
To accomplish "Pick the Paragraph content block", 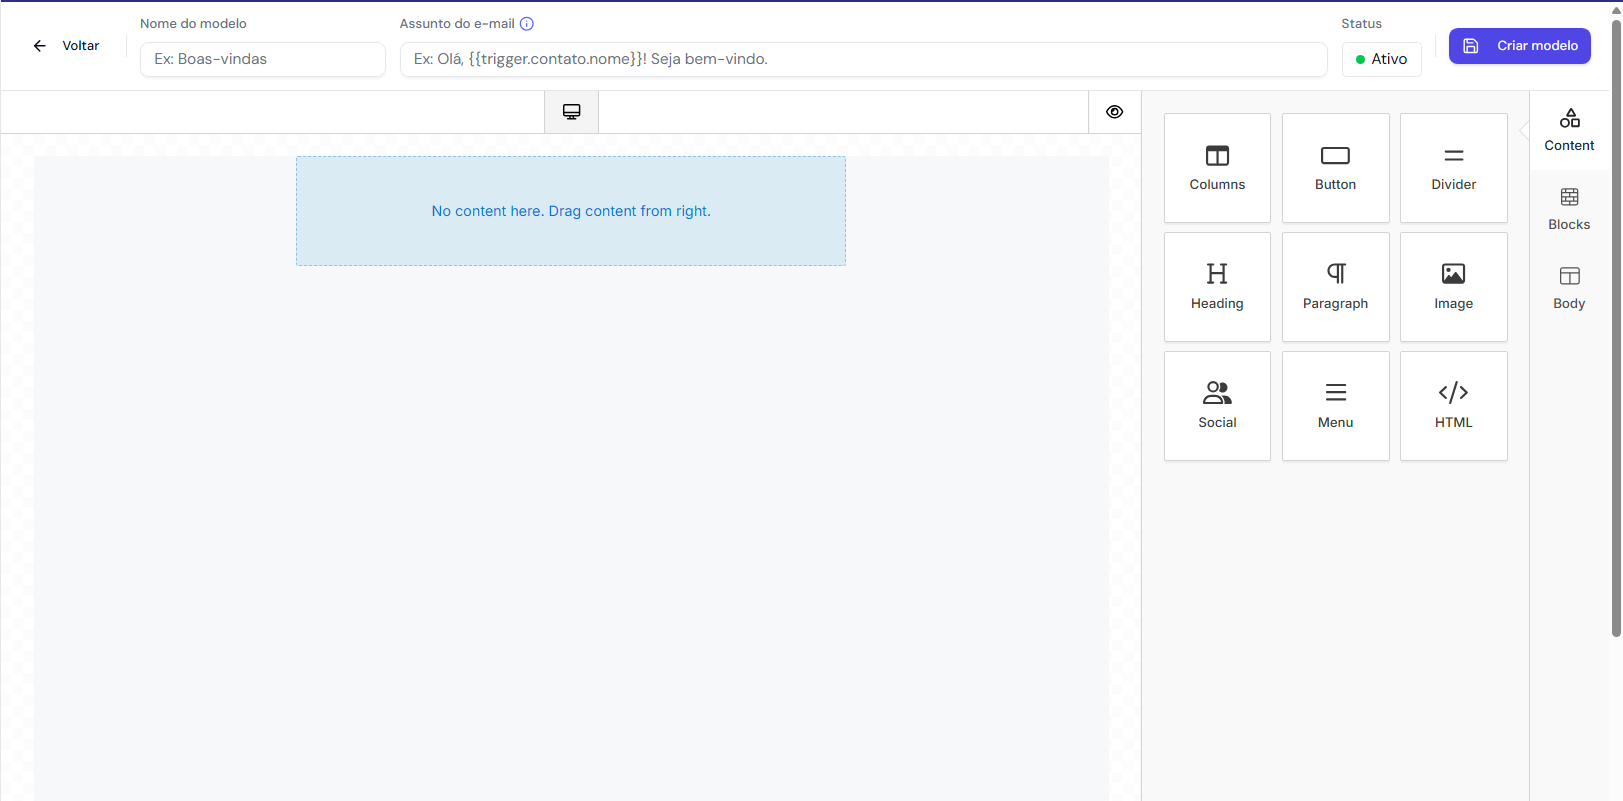I will [x=1335, y=287].
